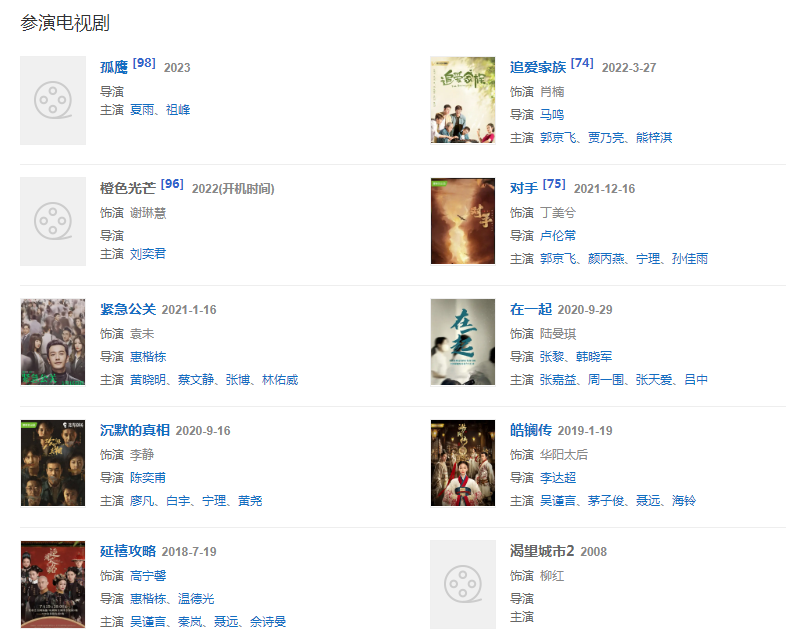The width and height of the screenshot is (786, 643).
Task: Click reference [98] next to 孤鹰
Action: [144, 63]
